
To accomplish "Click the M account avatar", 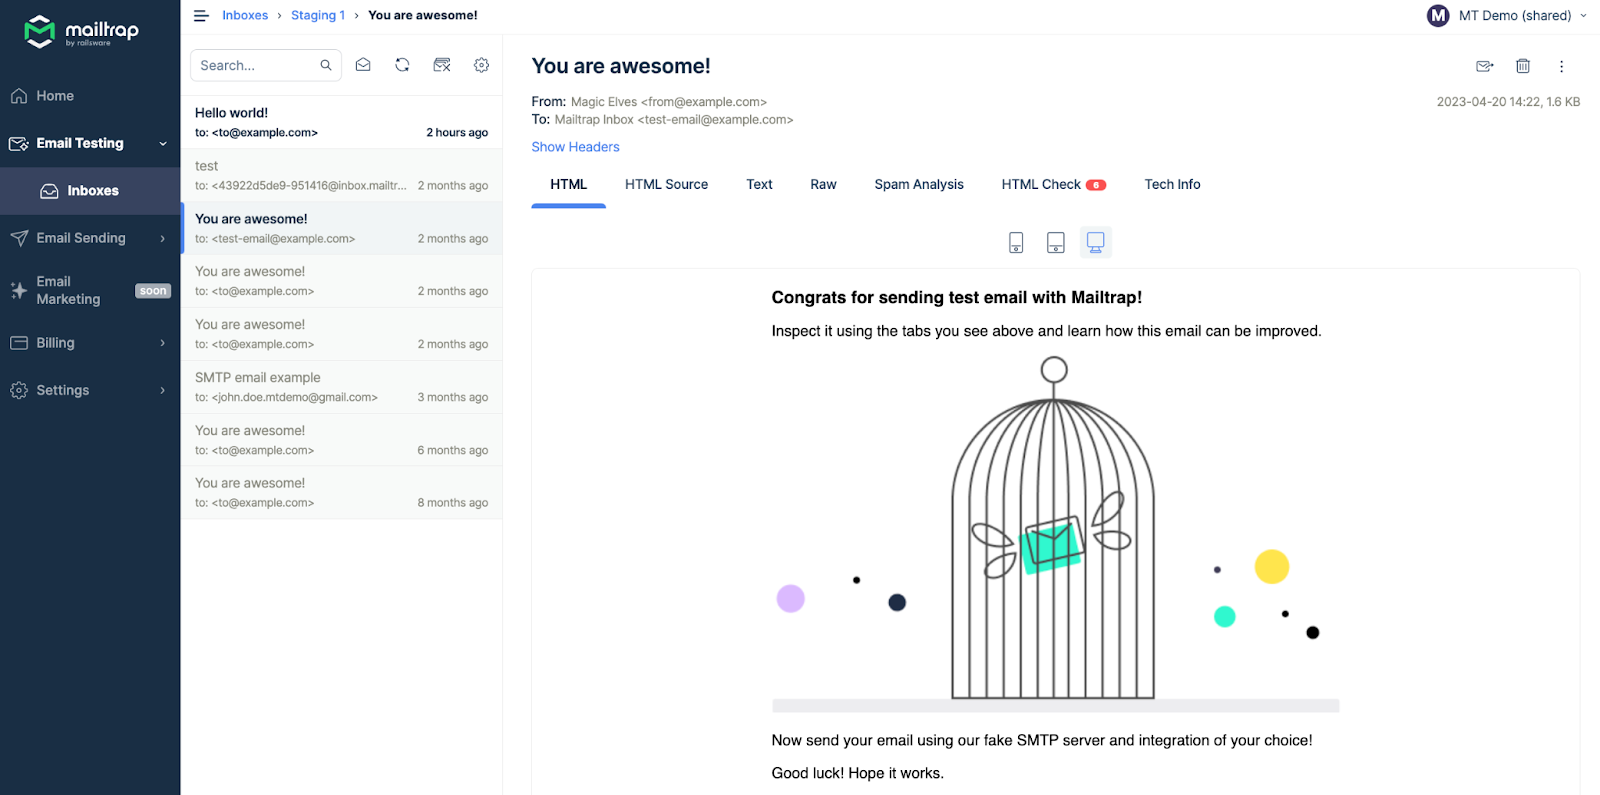I will pyautogui.click(x=1438, y=16).
